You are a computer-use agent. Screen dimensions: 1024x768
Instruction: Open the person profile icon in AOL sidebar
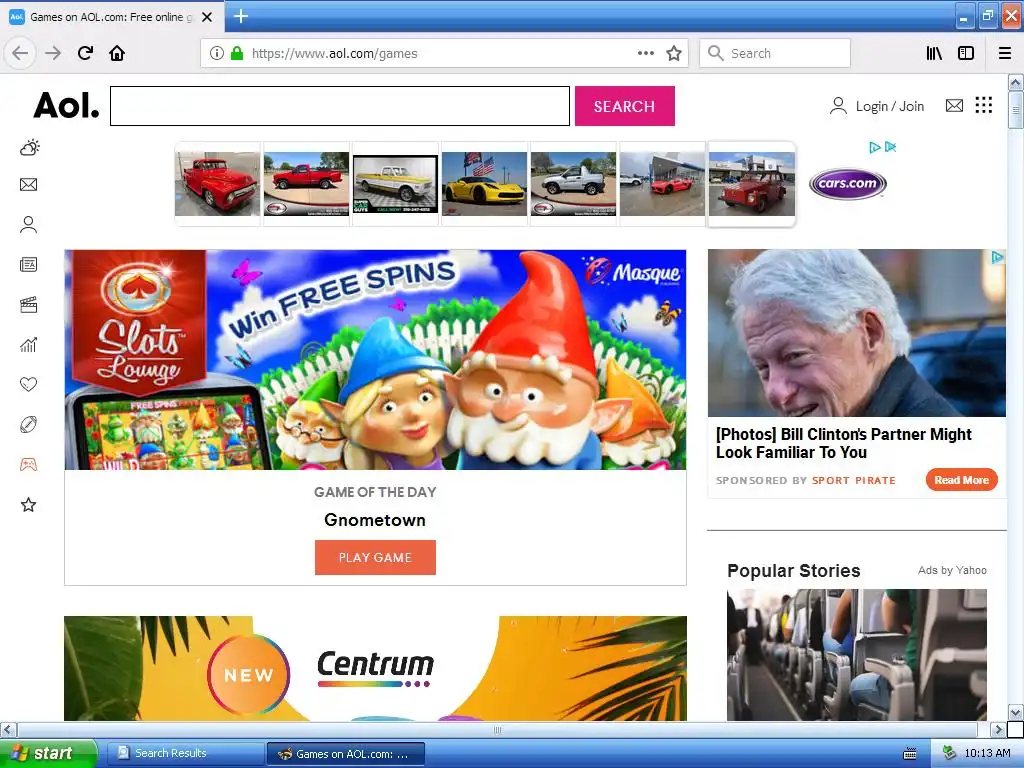tap(28, 225)
